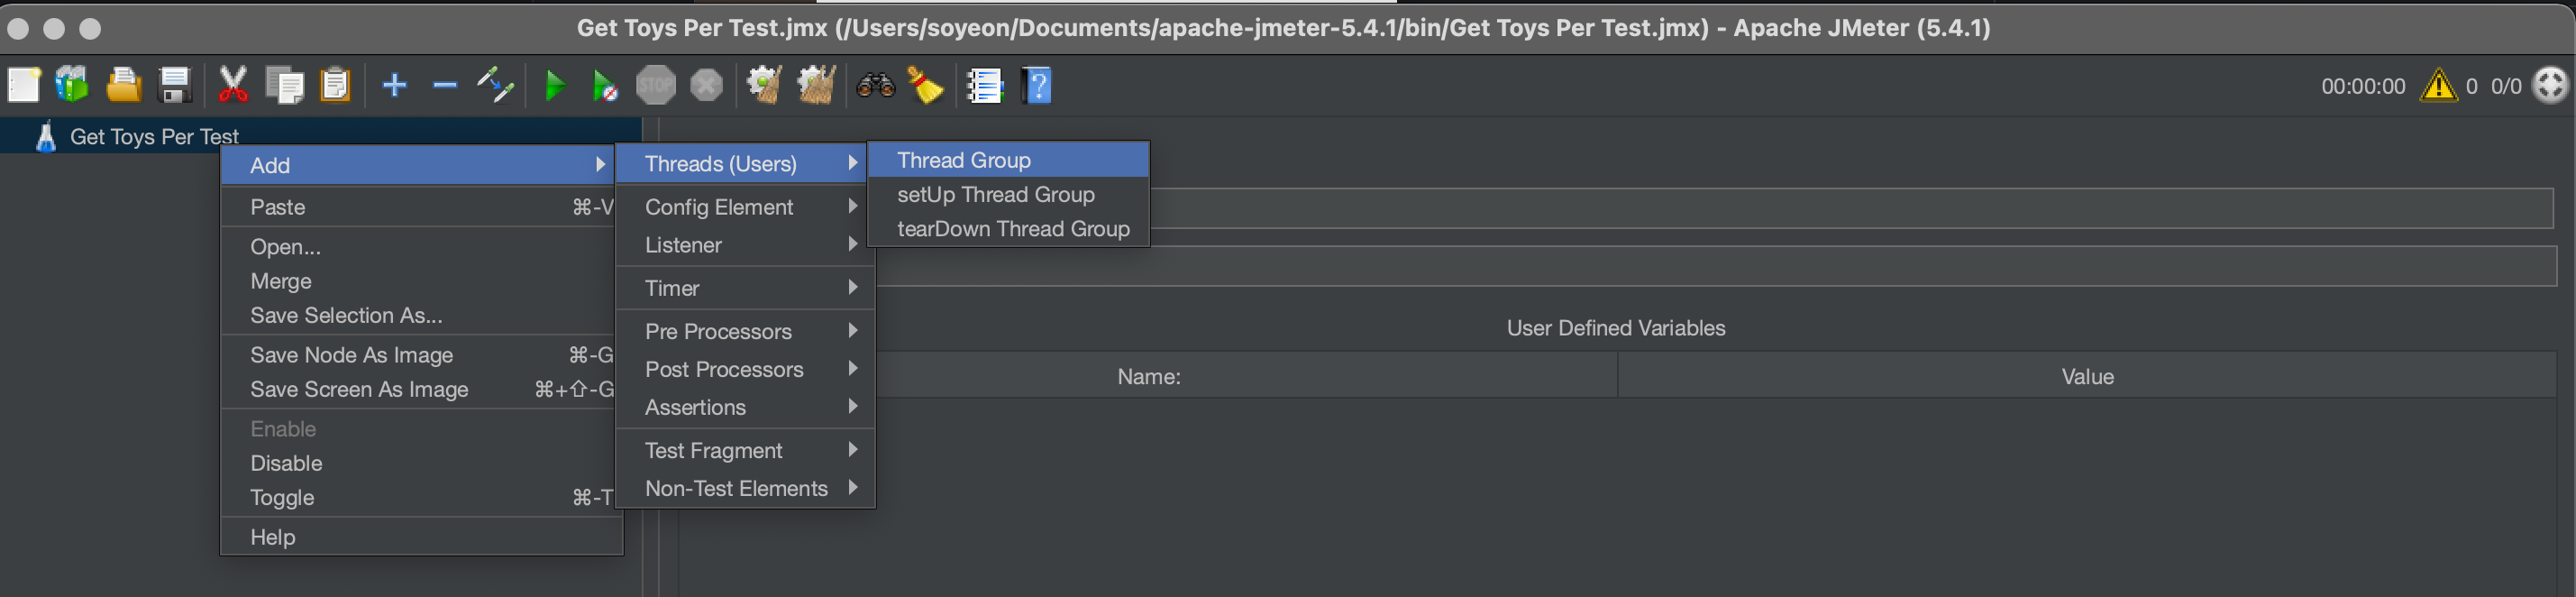
Task: Expand Listener submenu
Action: pos(745,245)
